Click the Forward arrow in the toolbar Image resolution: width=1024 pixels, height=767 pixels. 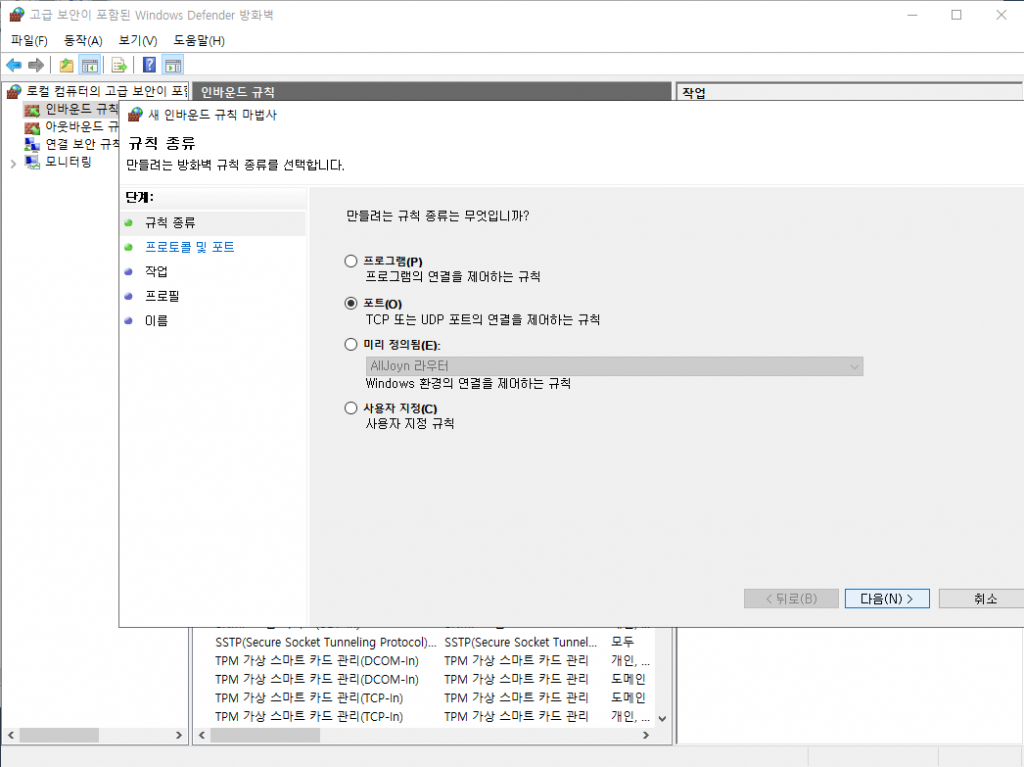point(36,65)
